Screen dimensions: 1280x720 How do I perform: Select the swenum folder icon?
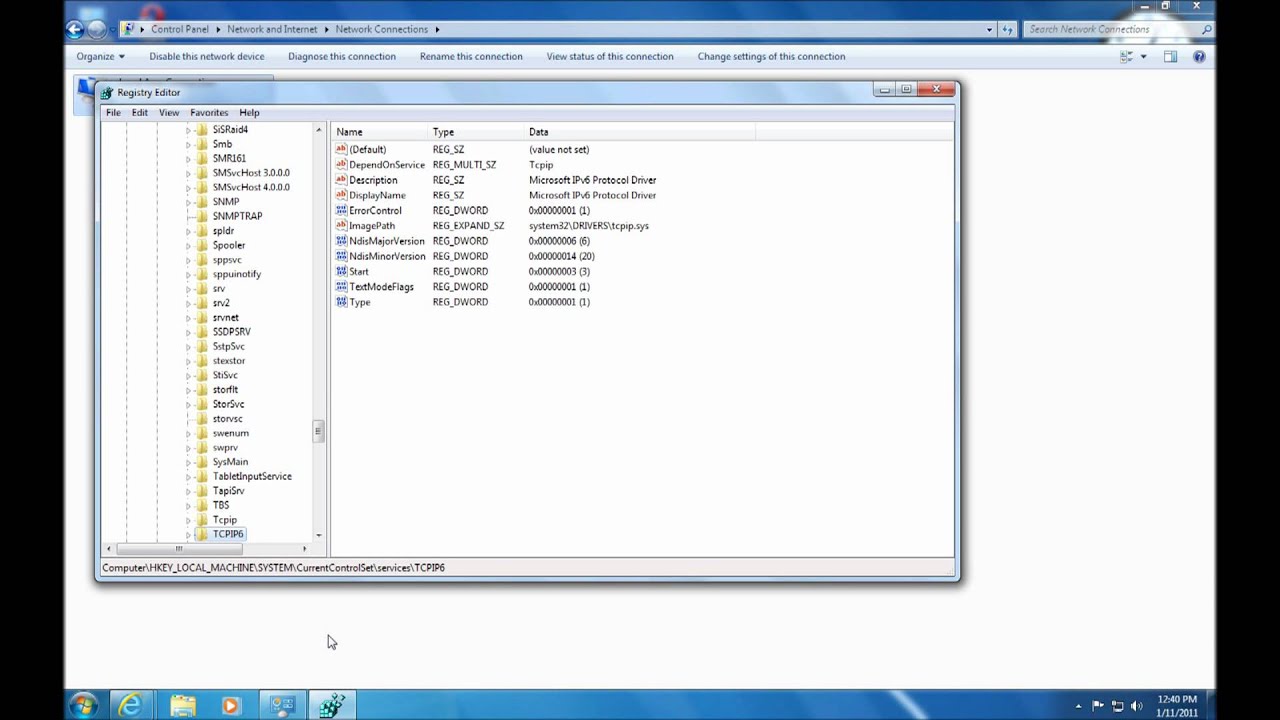(x=202, y=433)
